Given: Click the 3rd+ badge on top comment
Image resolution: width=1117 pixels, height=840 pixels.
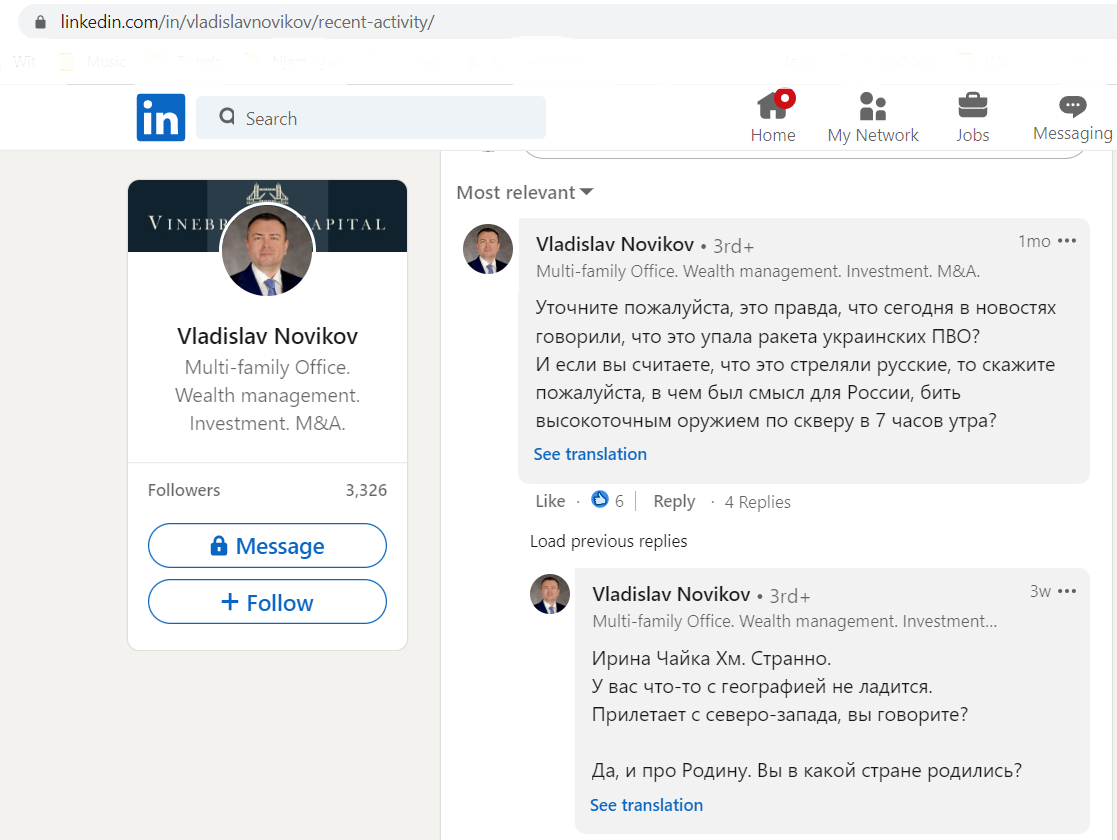Looking at the screenshot, I should [733, 247].
